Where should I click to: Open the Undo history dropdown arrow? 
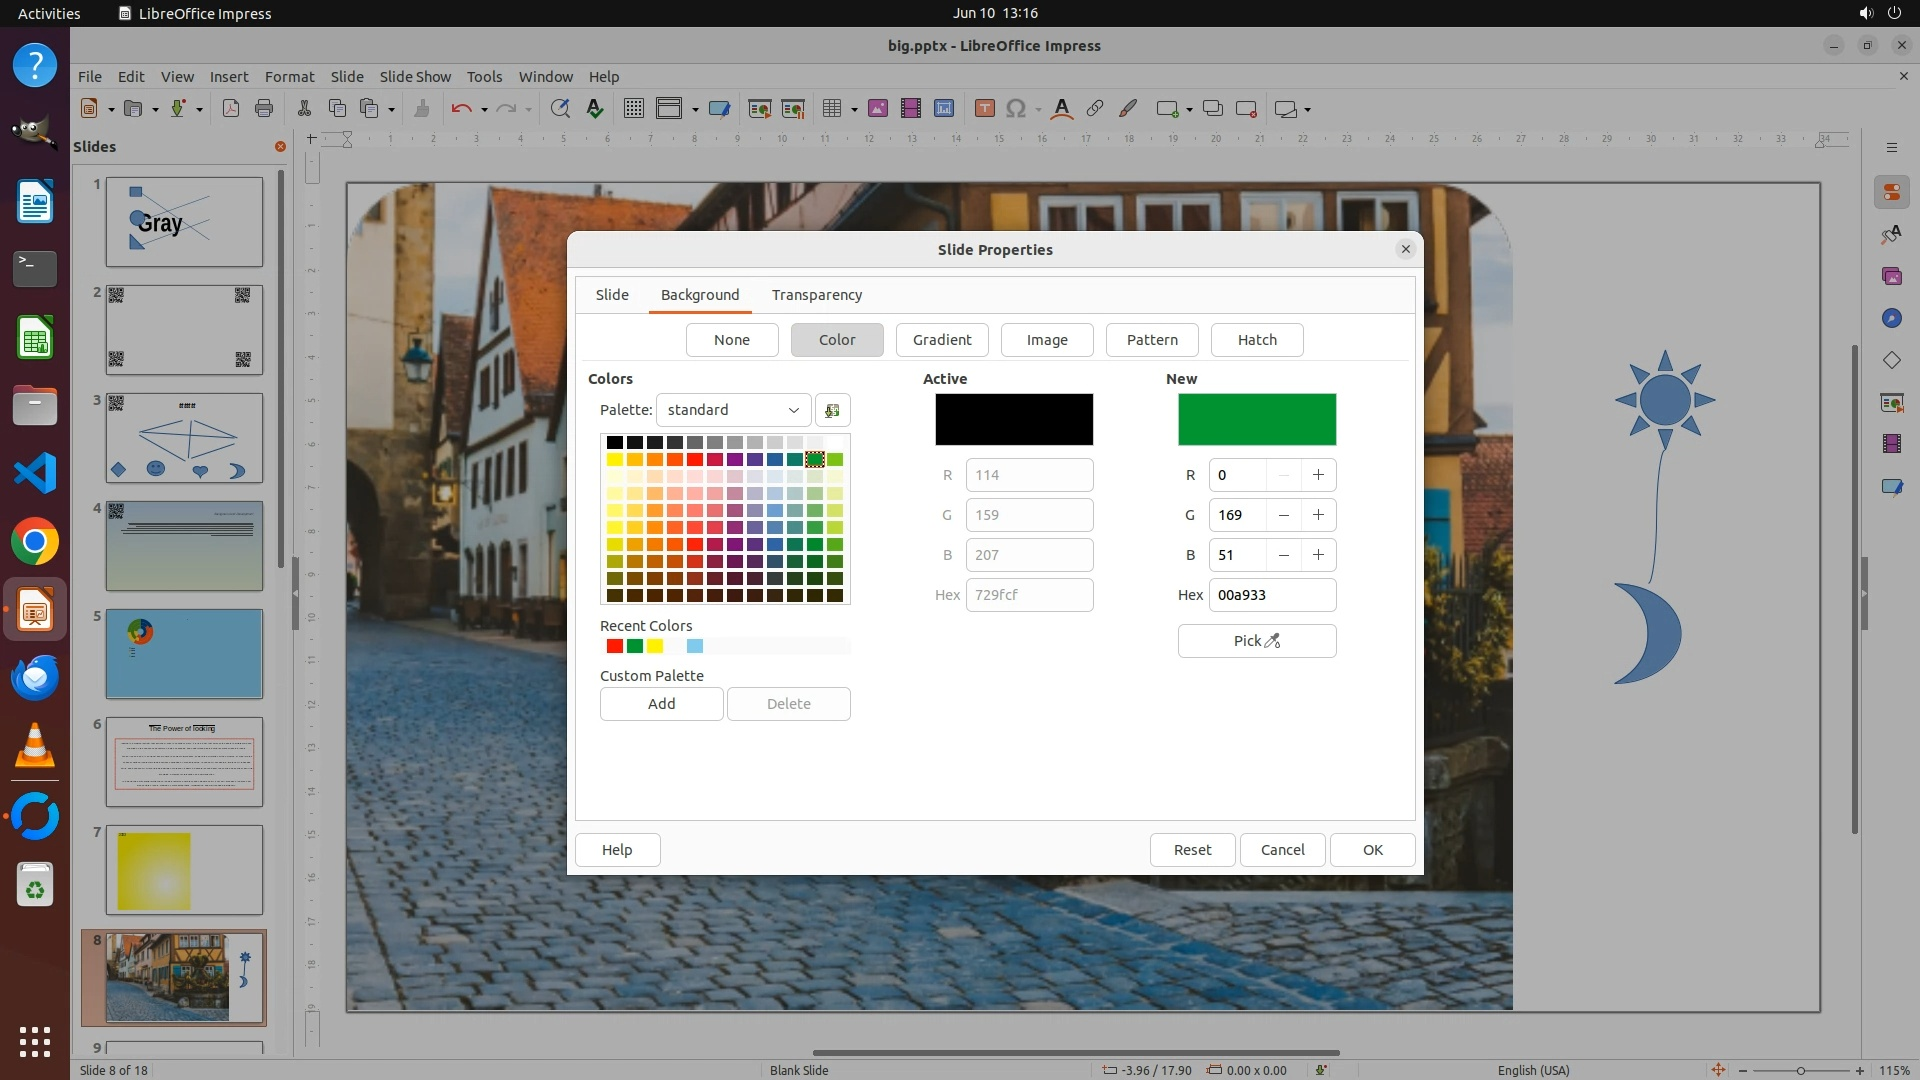484,110
